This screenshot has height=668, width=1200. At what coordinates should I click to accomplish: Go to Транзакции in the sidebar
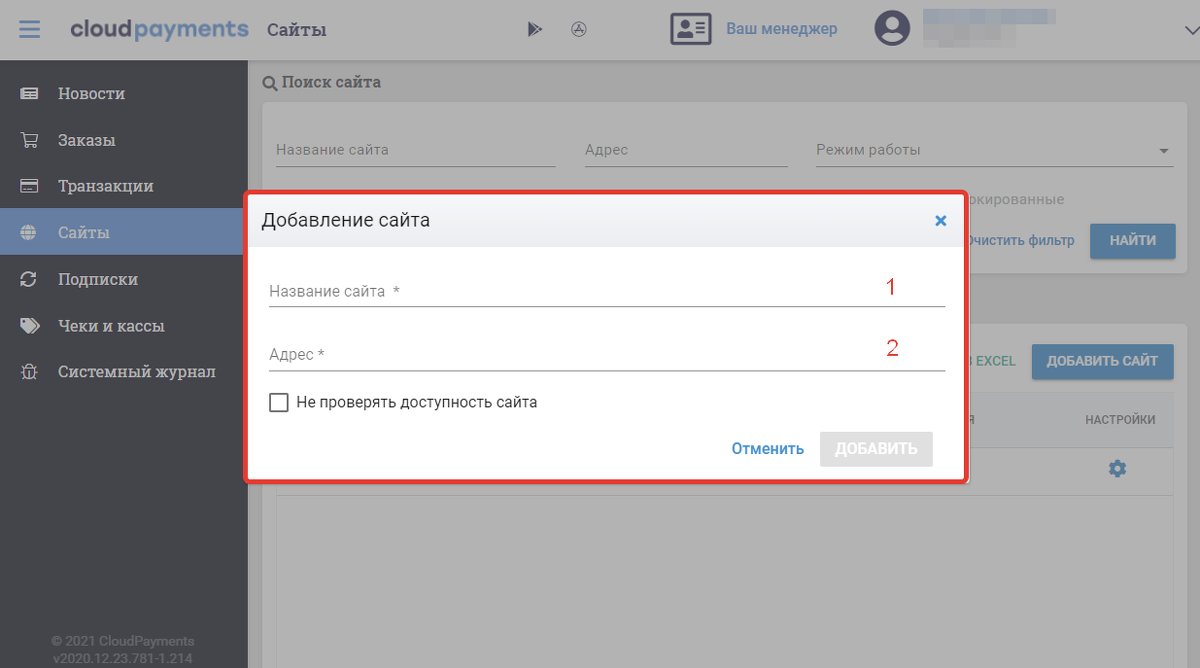[x=105, y=187]
